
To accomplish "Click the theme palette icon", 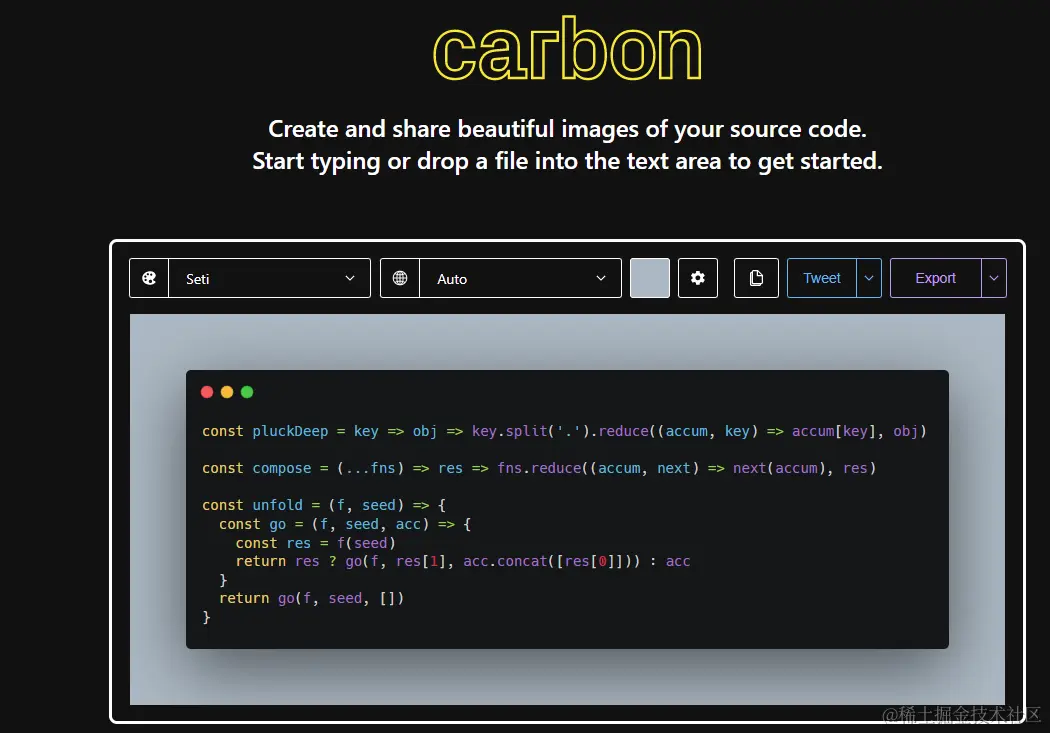I will click(149, 278).
